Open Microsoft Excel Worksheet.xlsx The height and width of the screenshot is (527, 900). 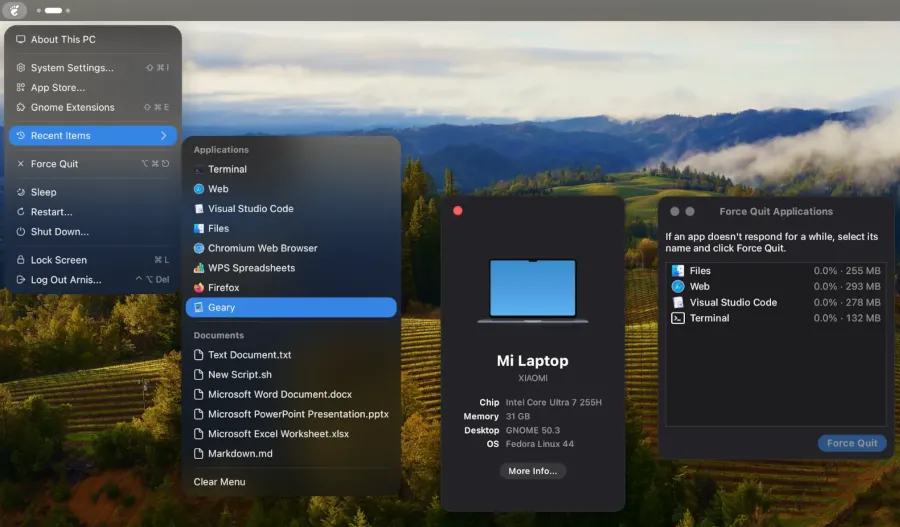(291, 433)
